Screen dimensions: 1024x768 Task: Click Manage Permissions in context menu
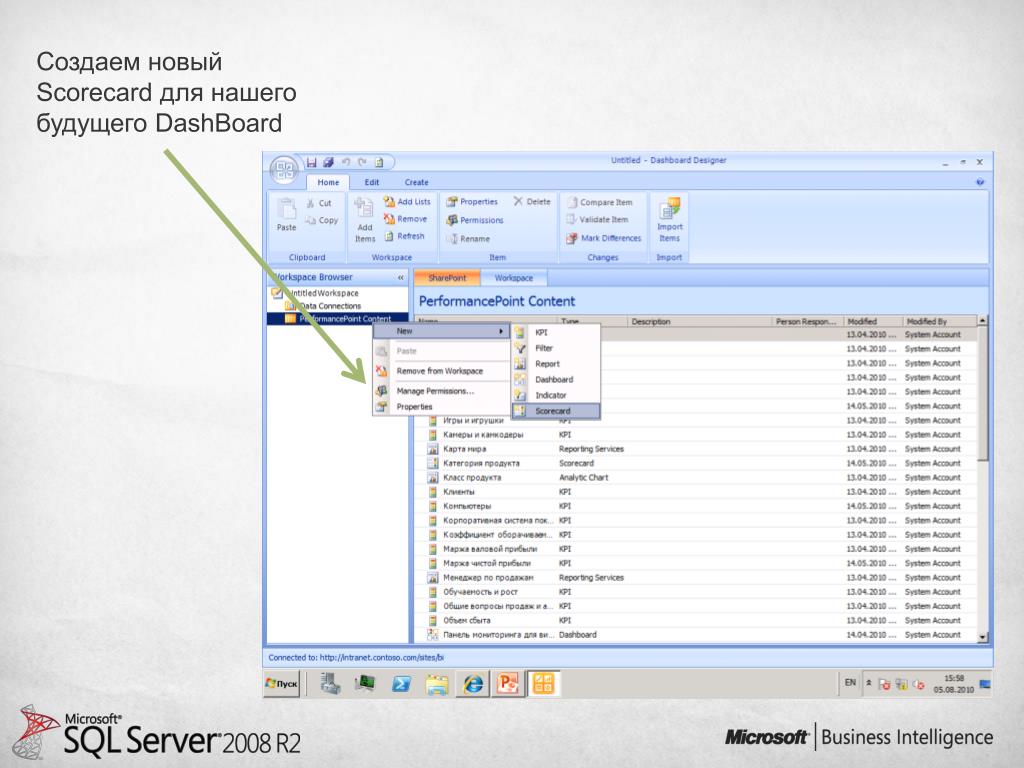click(435, 391)
